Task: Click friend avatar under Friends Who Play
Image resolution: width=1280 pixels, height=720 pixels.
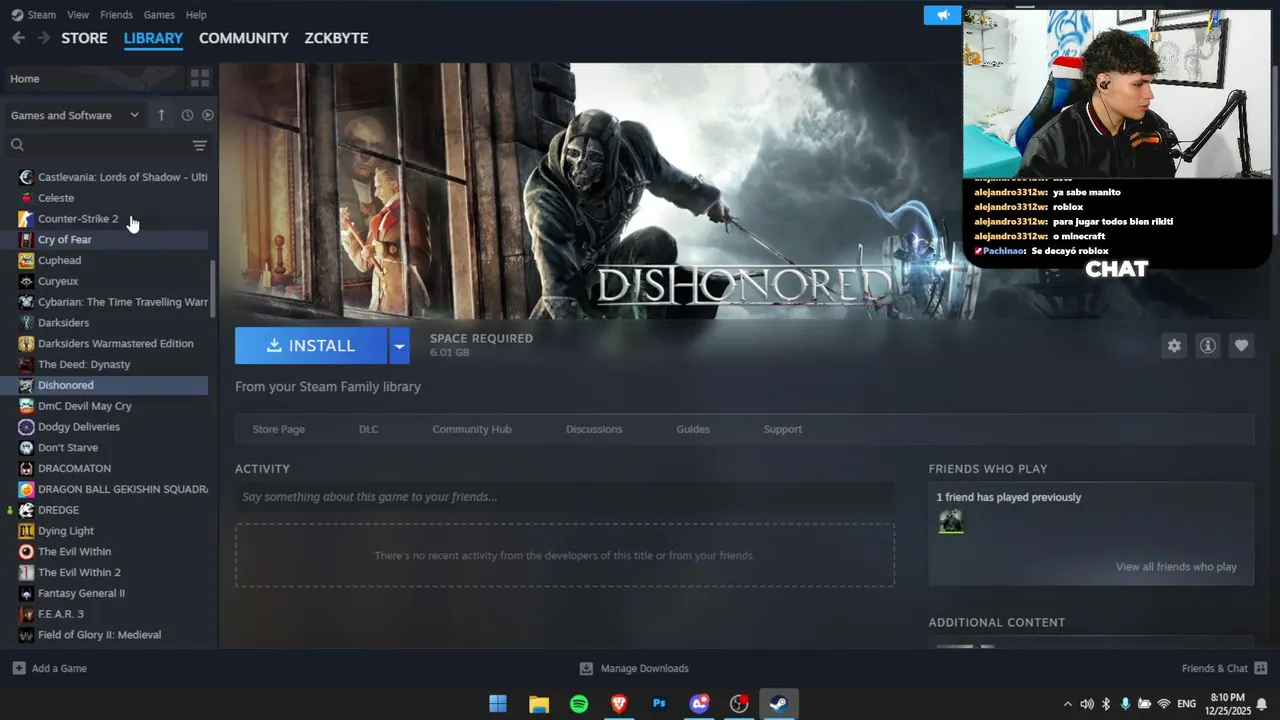Action: click(x=950, y=521)
